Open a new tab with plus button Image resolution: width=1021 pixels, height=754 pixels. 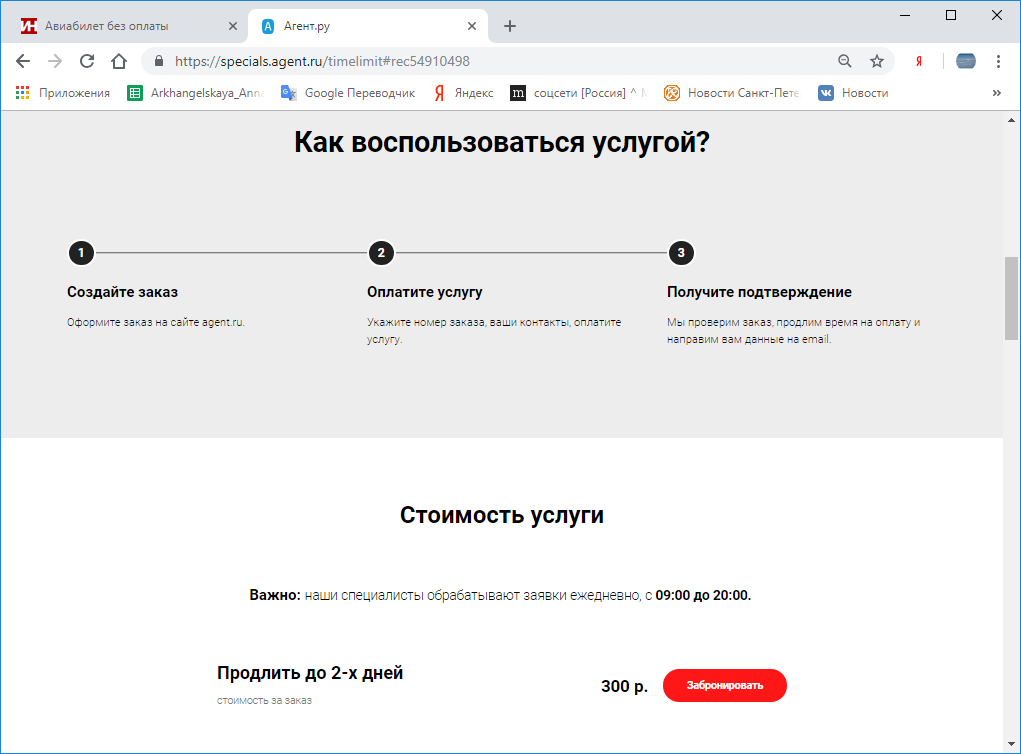tap(510, 26)
